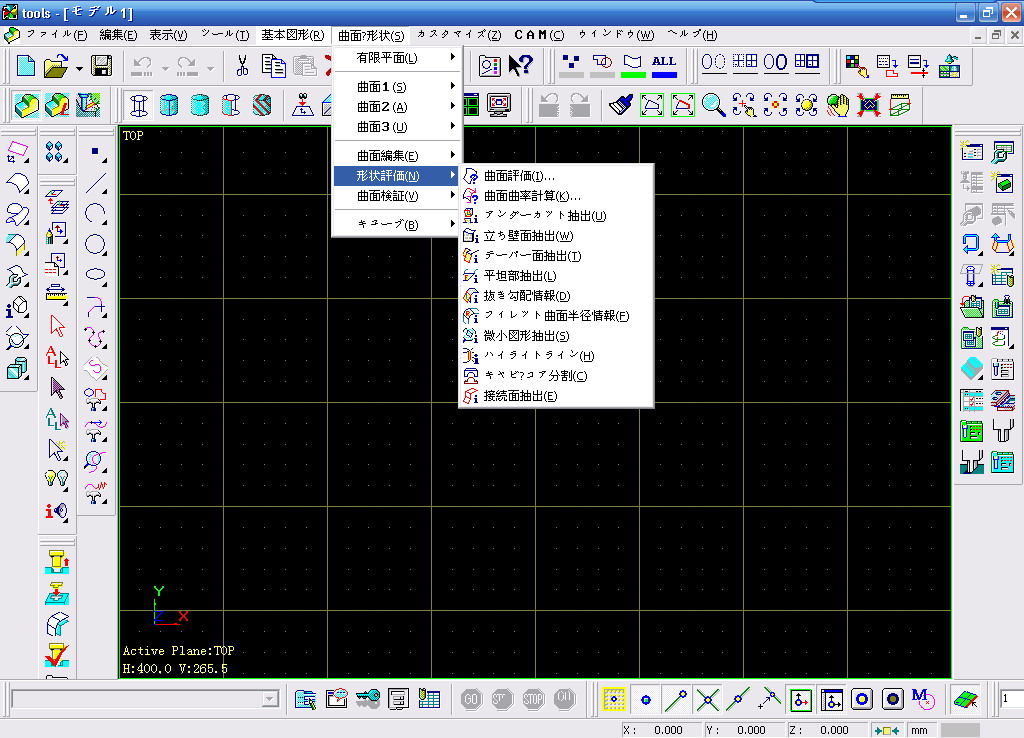Toggle the yellow grid snap button
This screenshot has width=1024, height=738.
point(614,699)
